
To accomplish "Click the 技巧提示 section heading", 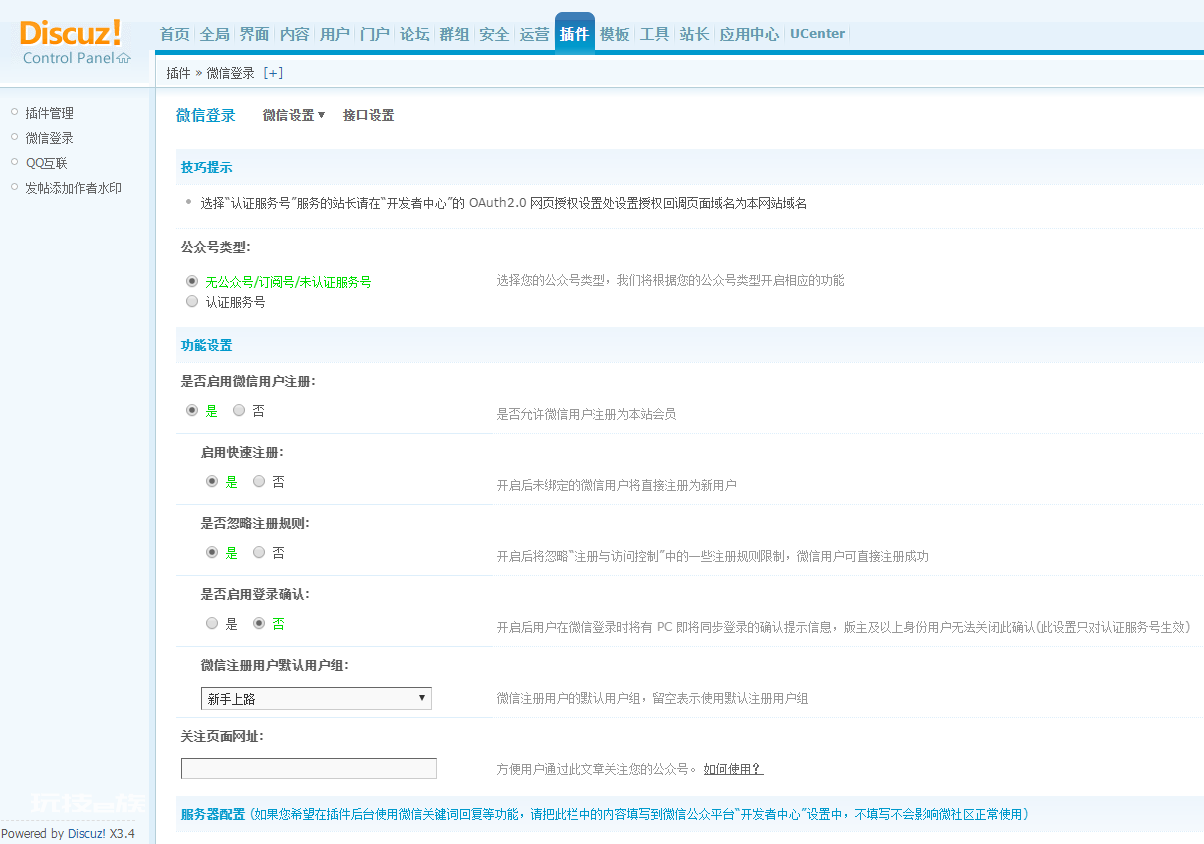I will click(x=206, y=167).
